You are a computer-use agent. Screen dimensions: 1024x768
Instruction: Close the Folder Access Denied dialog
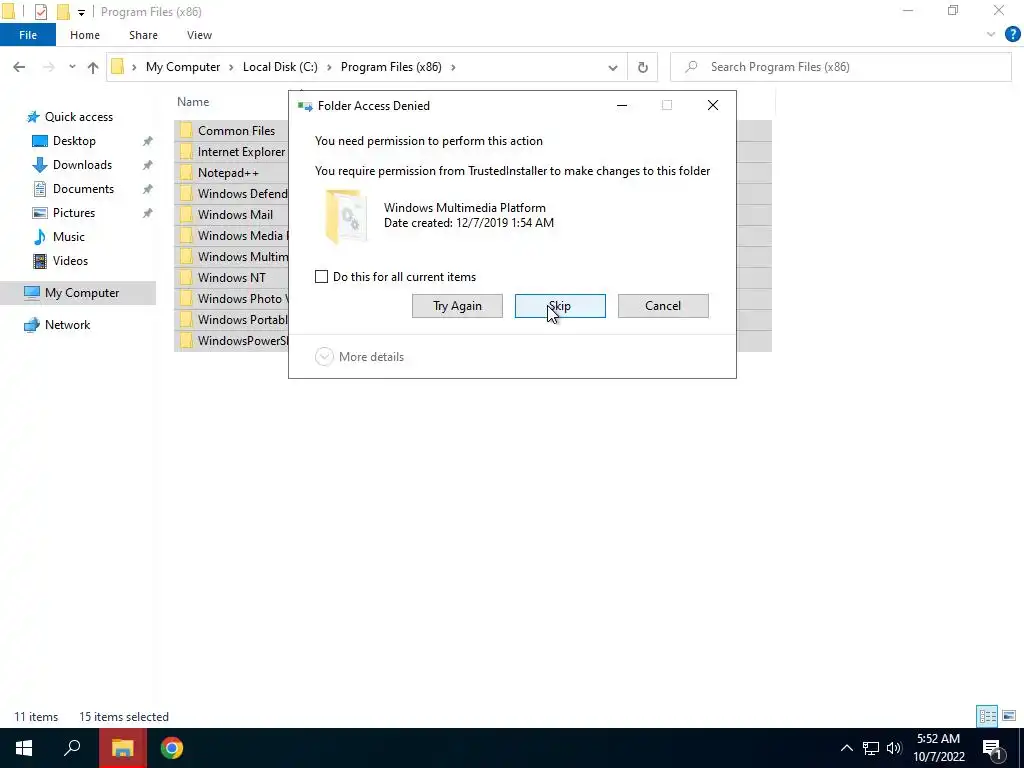click(x=712, y=105)
